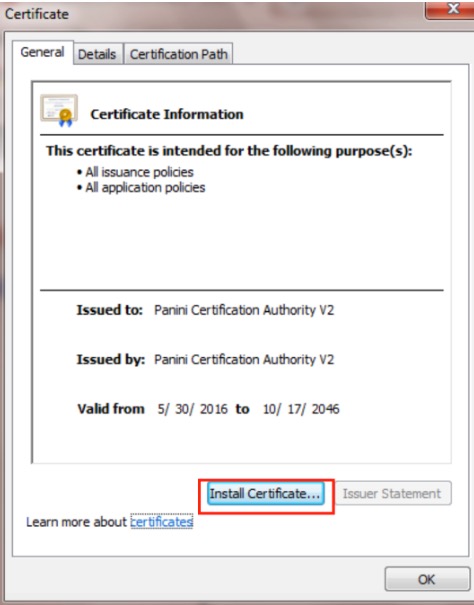Click the Issuer Statement button

[393, 493]
